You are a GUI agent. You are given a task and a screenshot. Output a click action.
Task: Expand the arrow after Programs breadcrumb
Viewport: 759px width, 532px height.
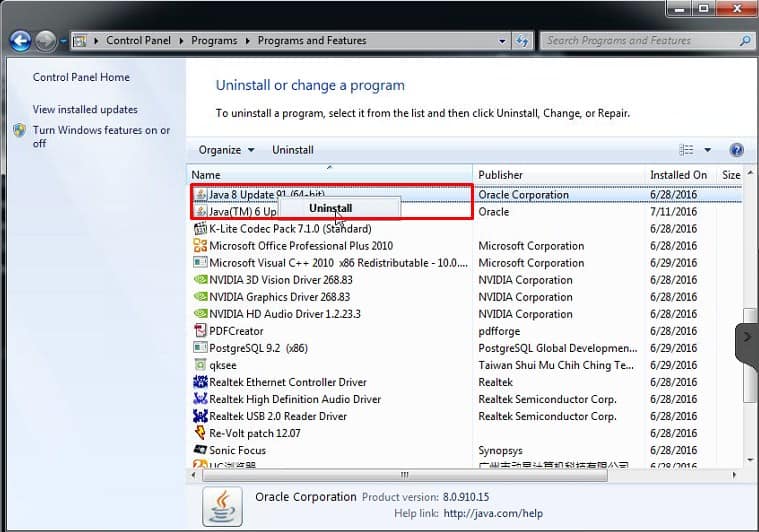(247, 41)
